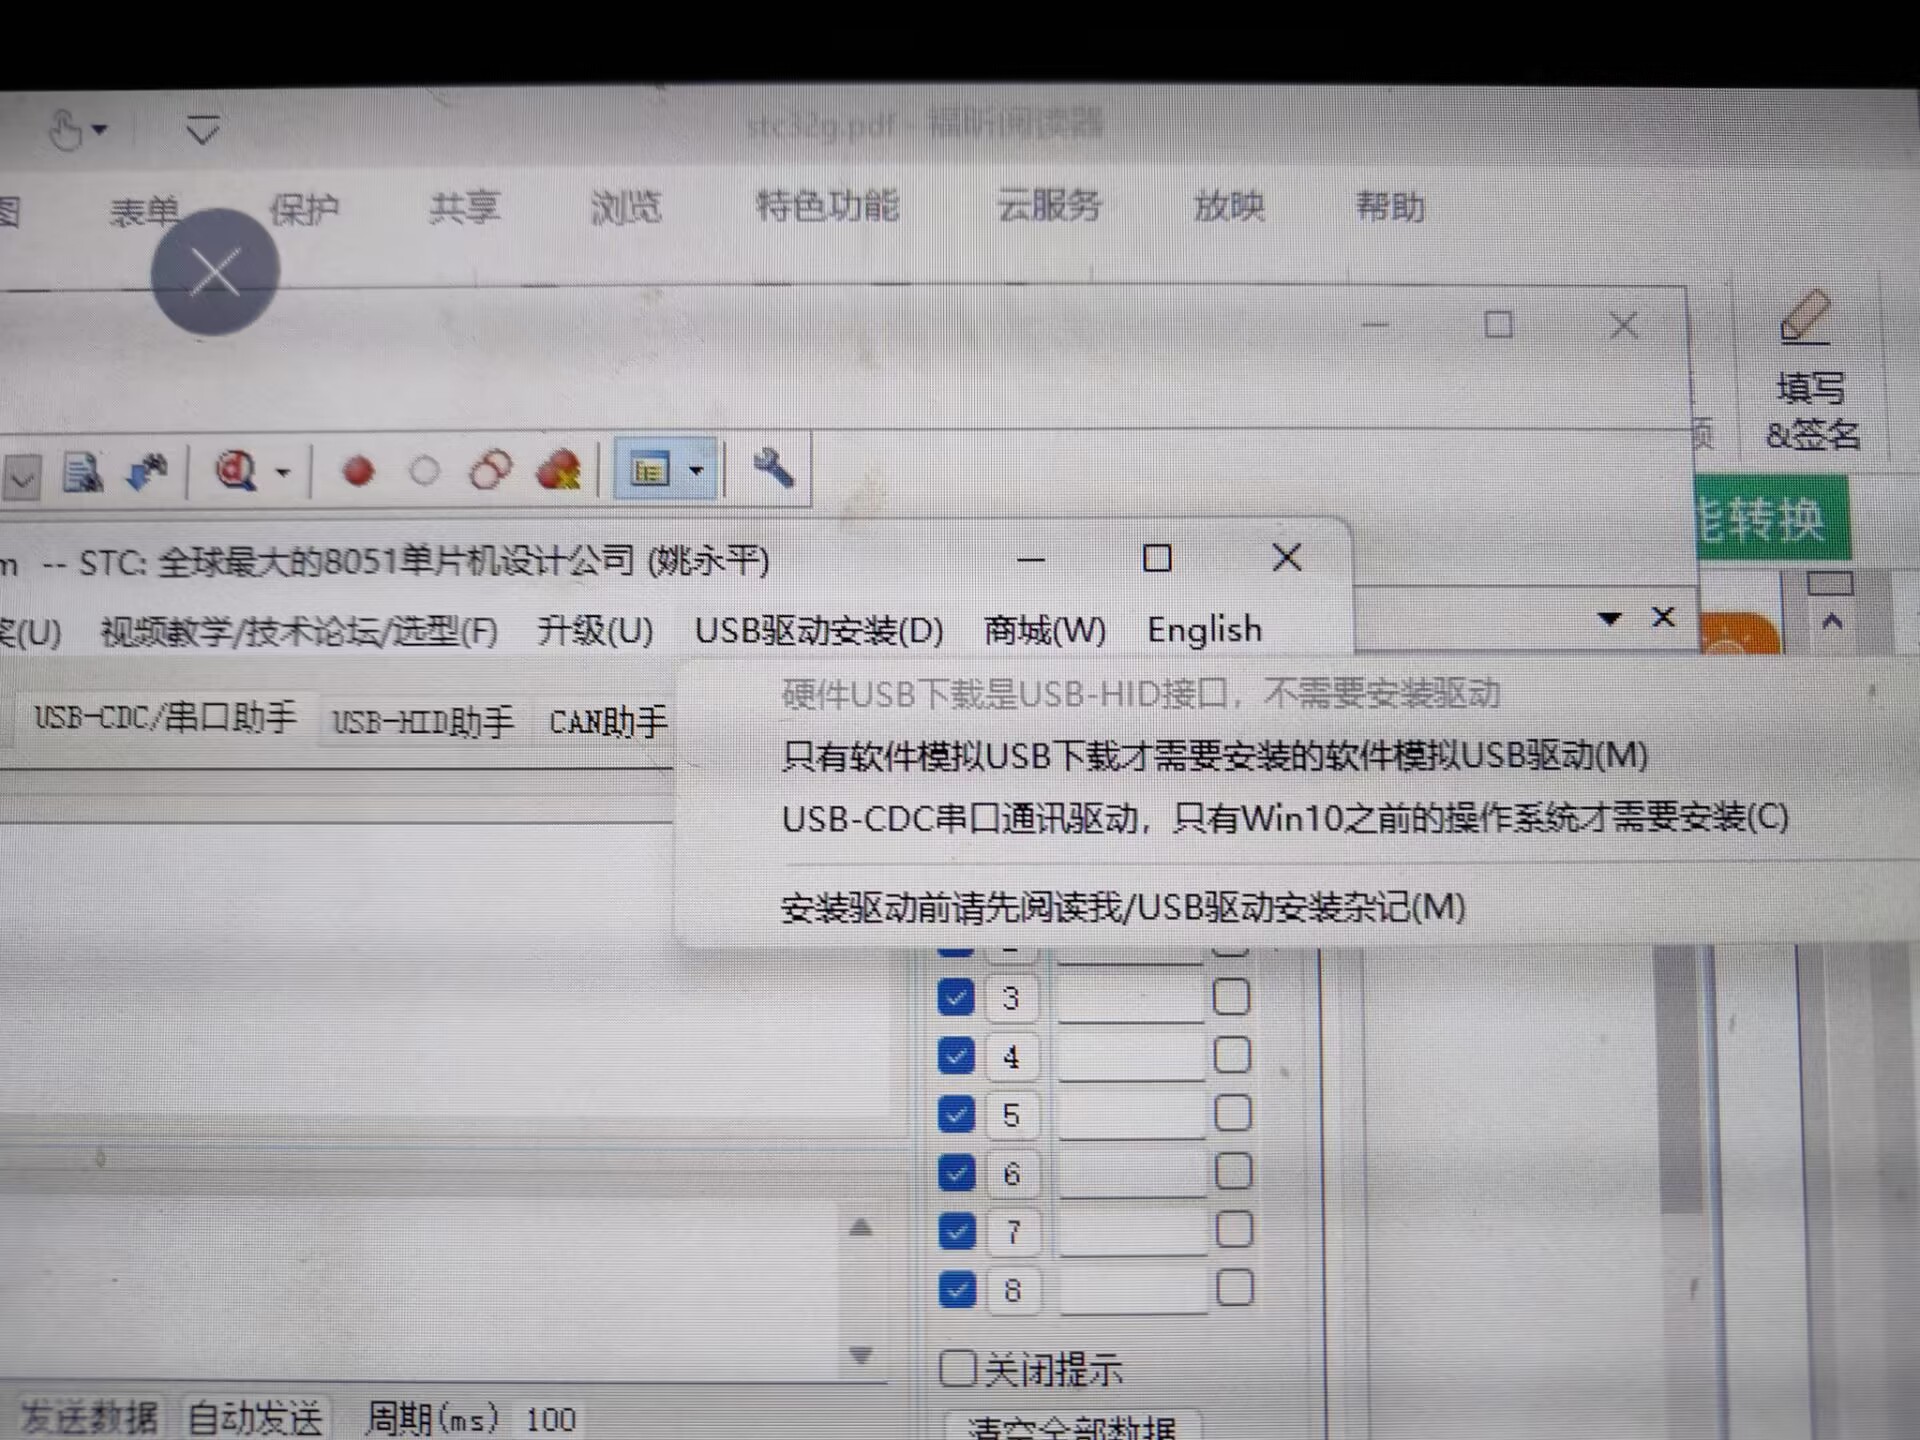This screenshot has height=1440, width=1920.
Task: Switch to USB-HID助手 tab
Action: coord(422,720)
